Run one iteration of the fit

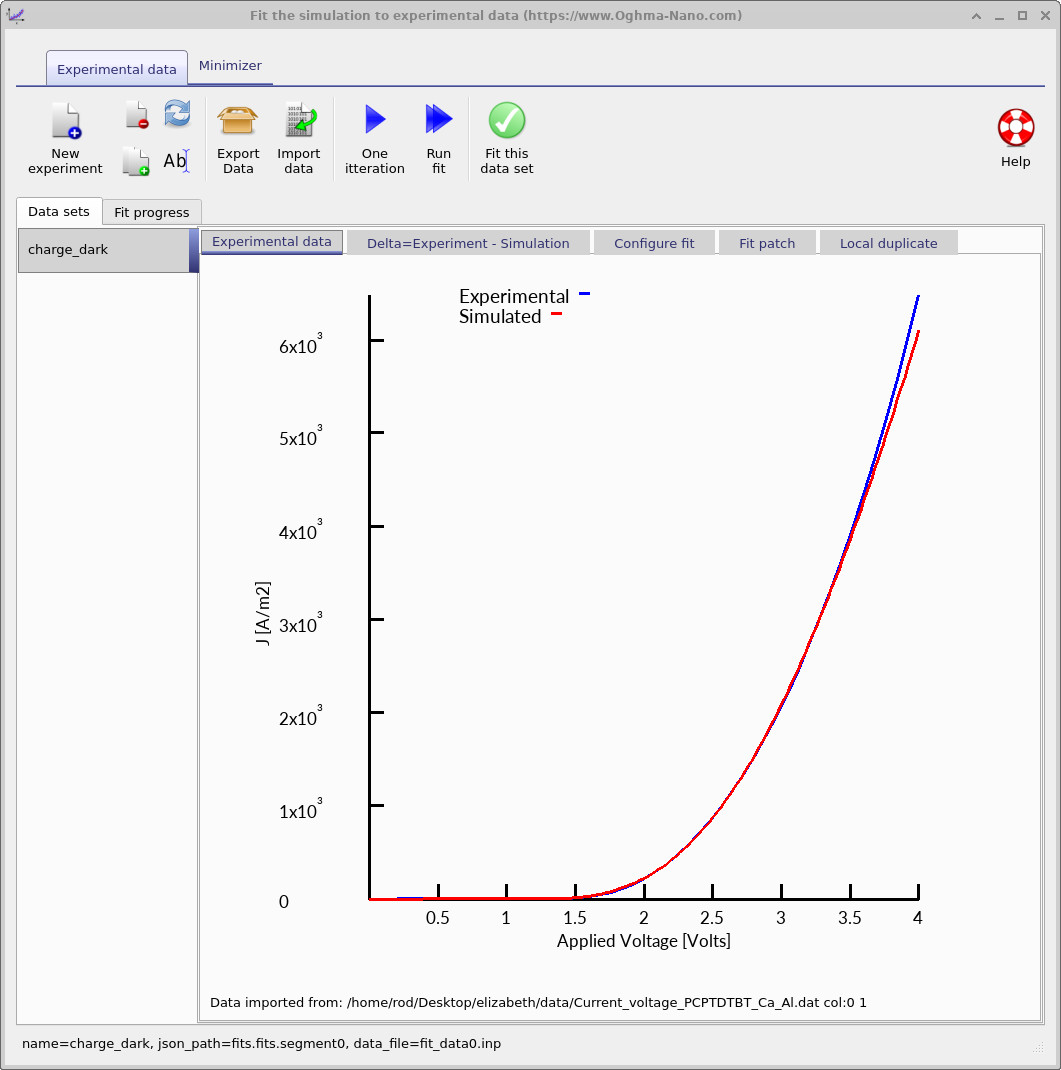(374, 138)
